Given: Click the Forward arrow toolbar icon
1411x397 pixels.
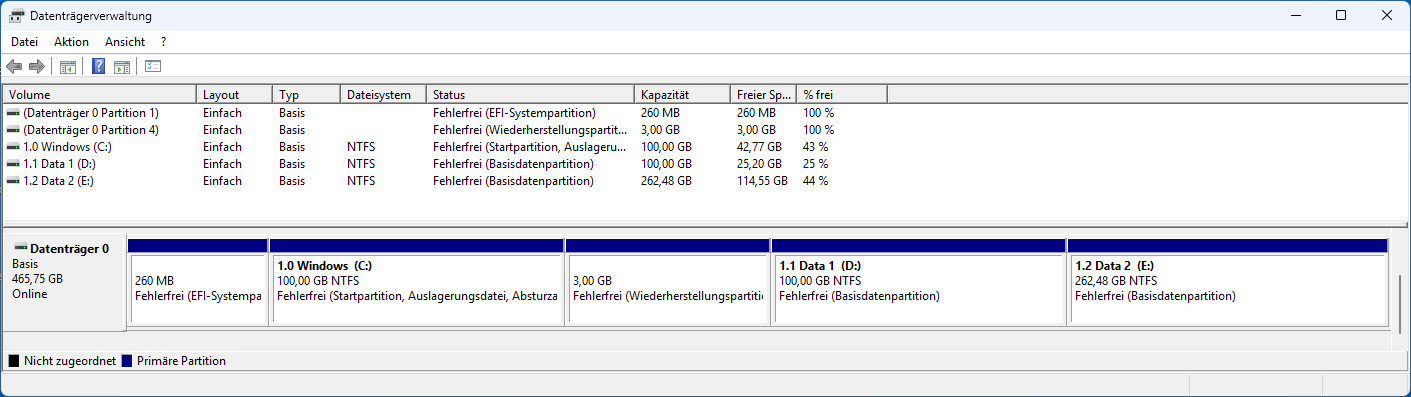Looking at the screenshot, I should coord(37,67).
